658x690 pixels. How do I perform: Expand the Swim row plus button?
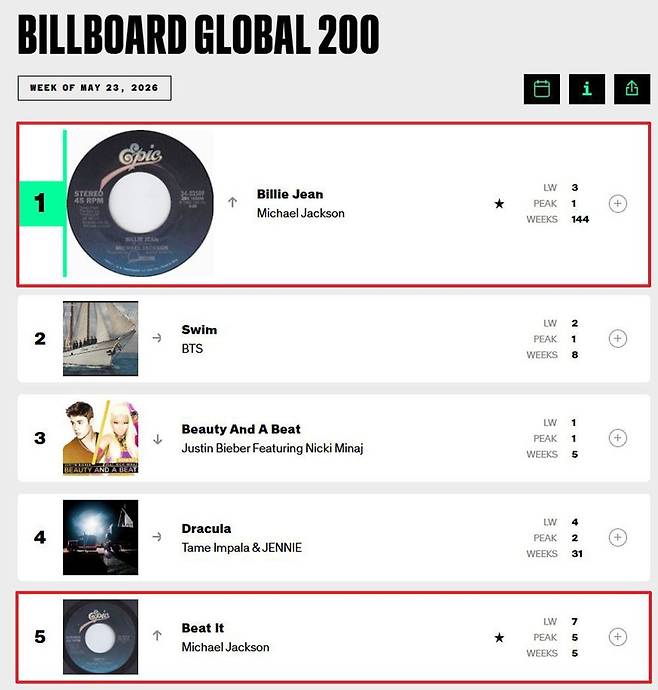tap(618, 338)
